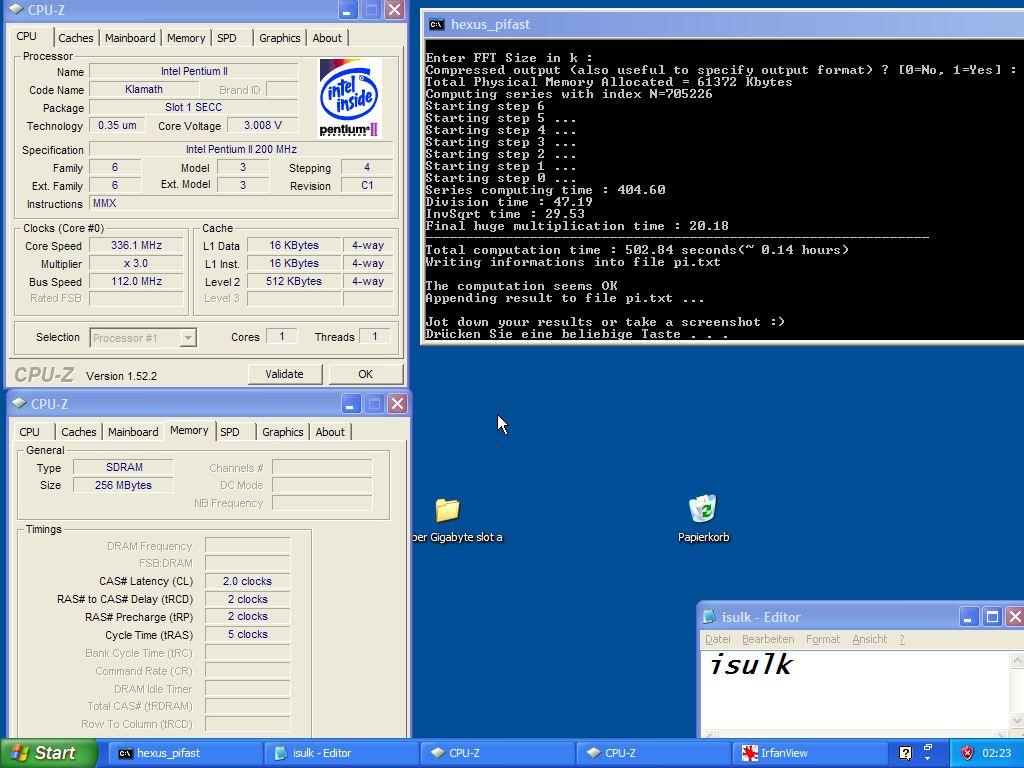Open CPU tab in lower CPU-Z window
Image resolution: width=1024 pixels, height=768 pixels.
click(x=29, y=432)
